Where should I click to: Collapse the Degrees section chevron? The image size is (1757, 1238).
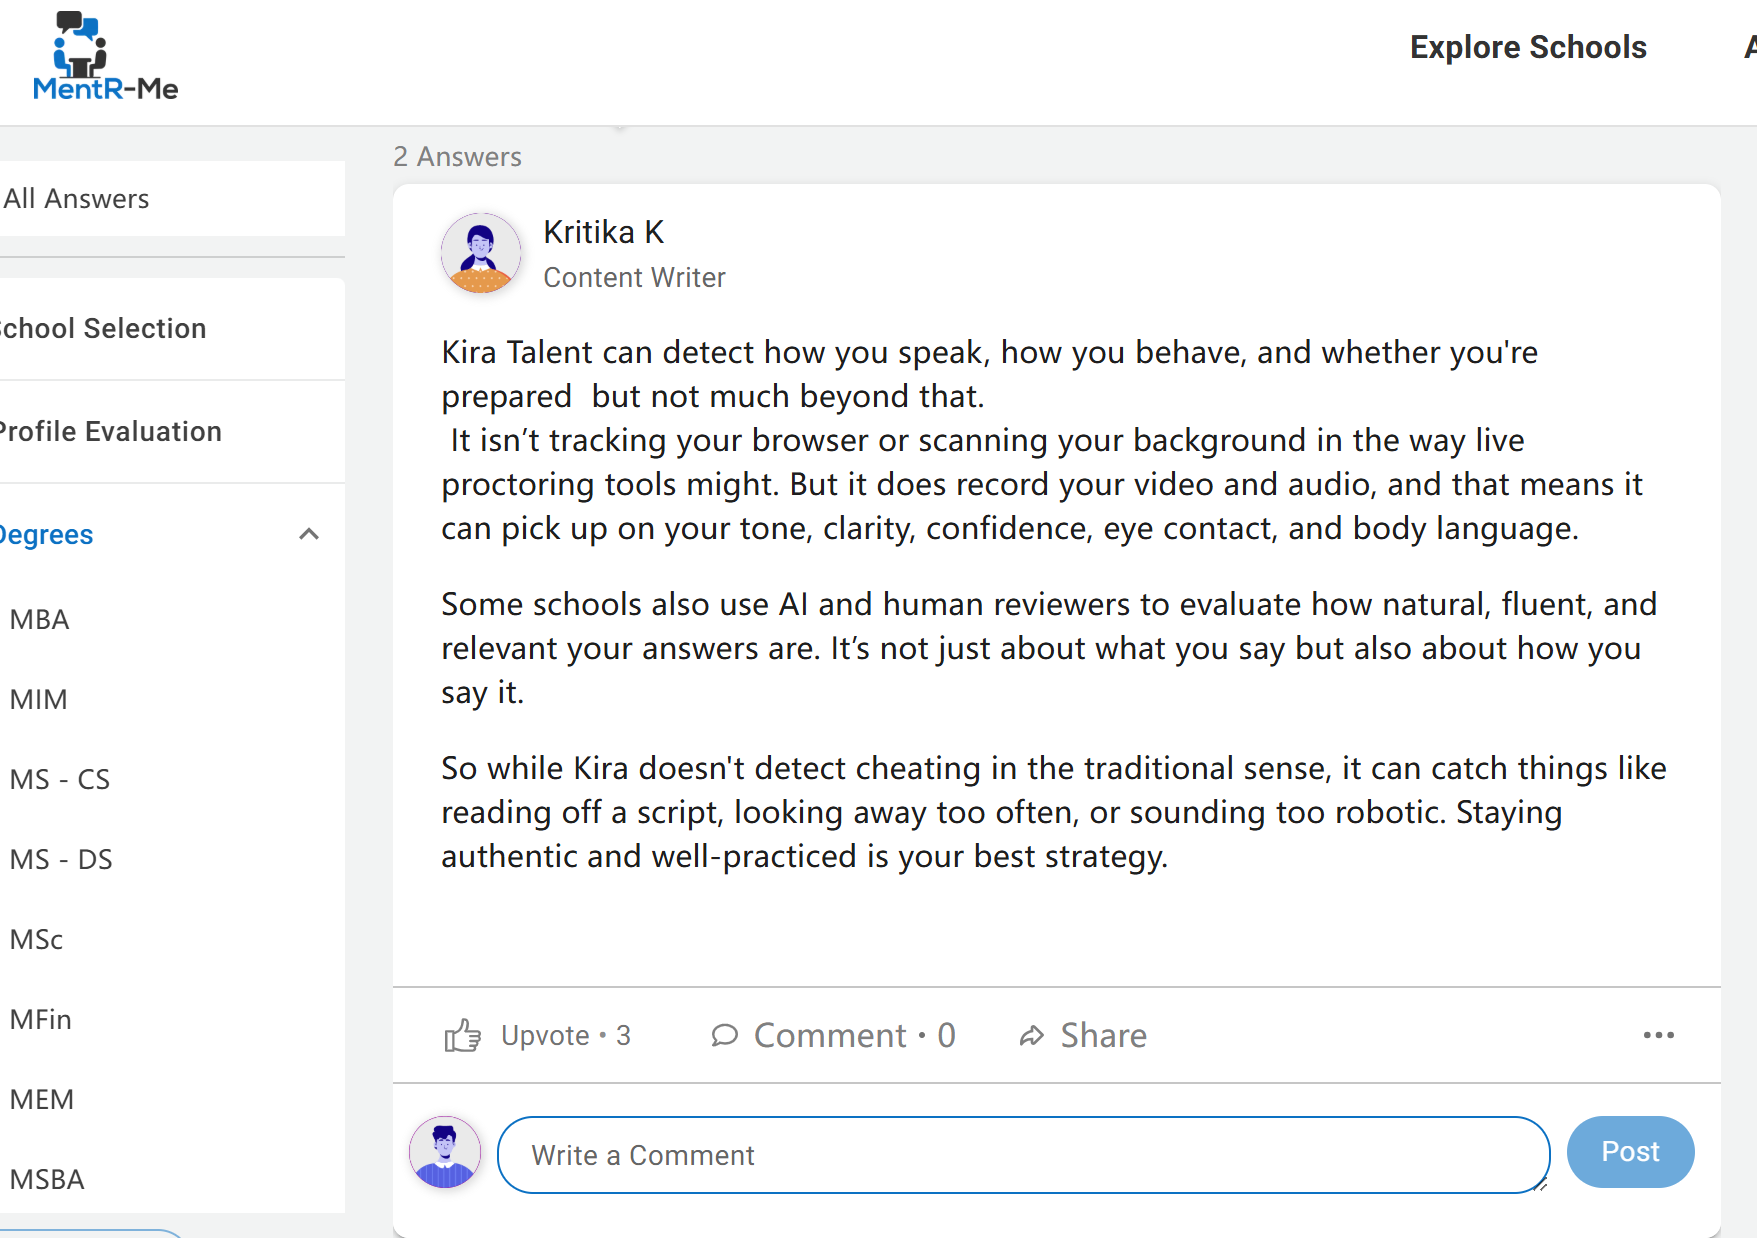point(309,534)
